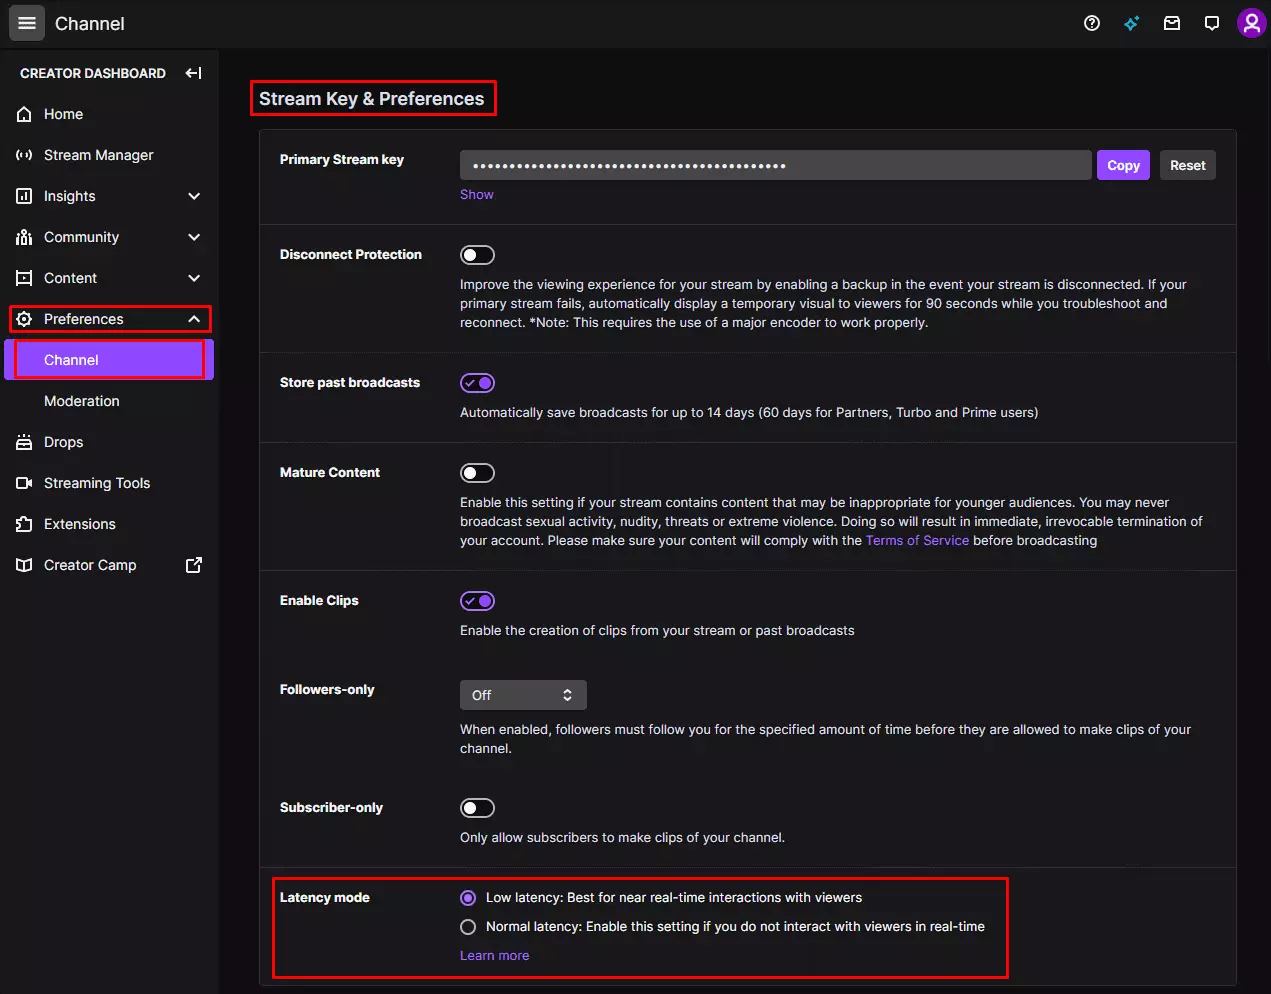Select the Normal latency radio option
The image size is (1271, 994).
[x=468, y=927]
